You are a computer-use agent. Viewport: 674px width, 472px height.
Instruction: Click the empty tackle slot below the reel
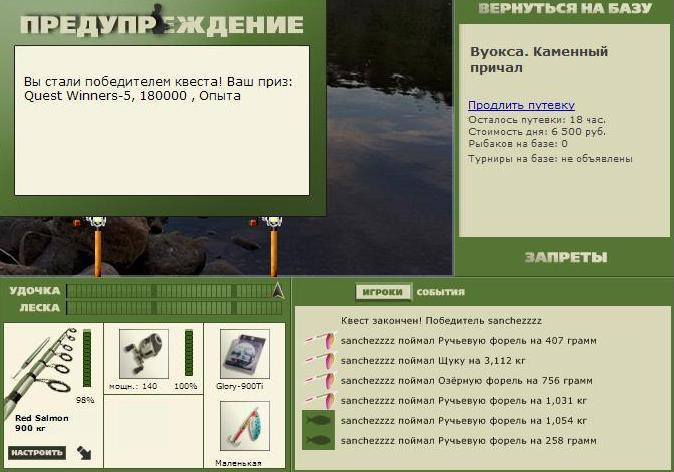point(153,431)
